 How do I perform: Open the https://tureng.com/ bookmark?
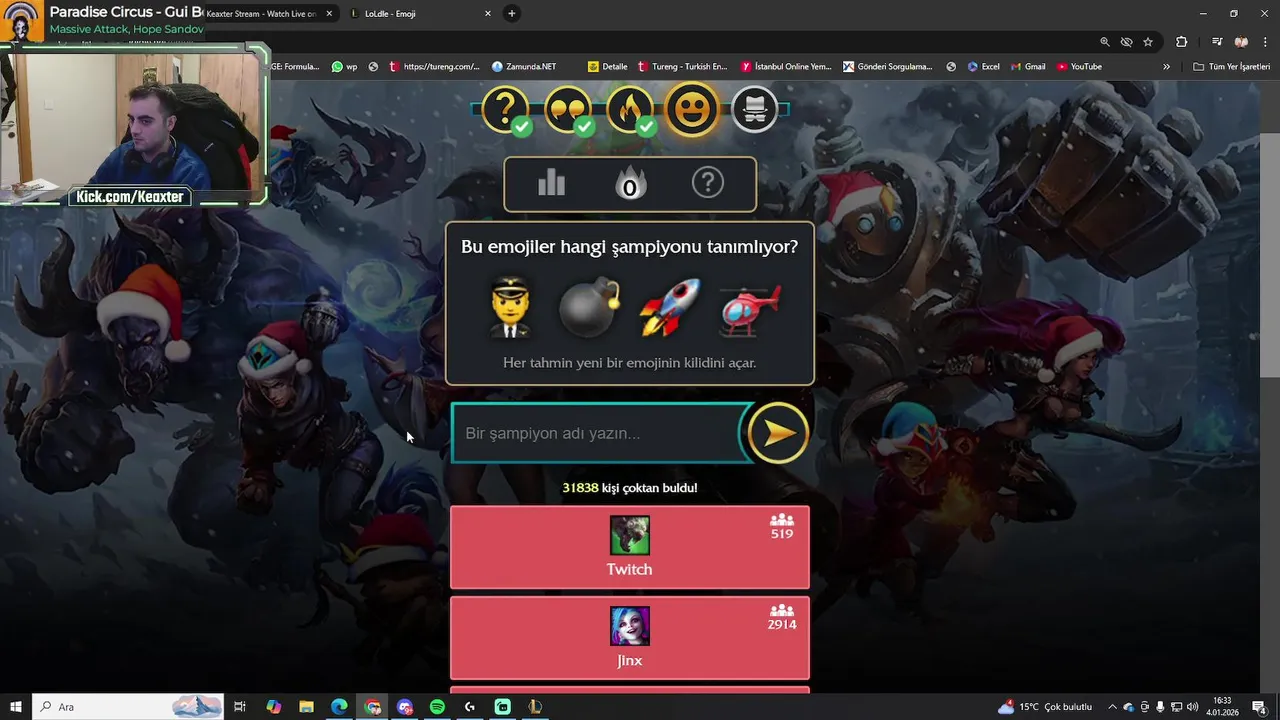(434, 67)
